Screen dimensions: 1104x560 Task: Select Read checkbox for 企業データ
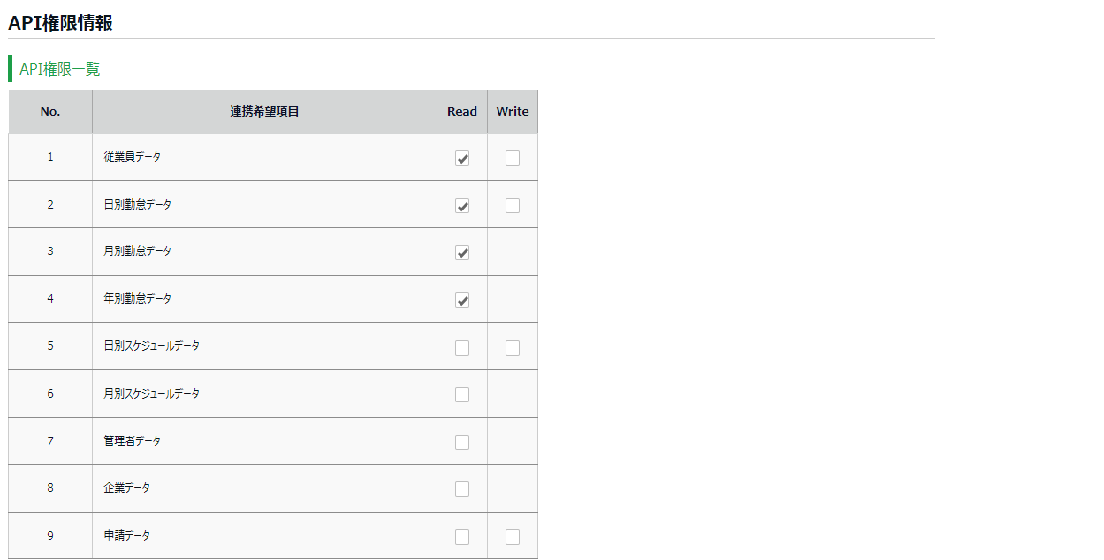(462, 489)
